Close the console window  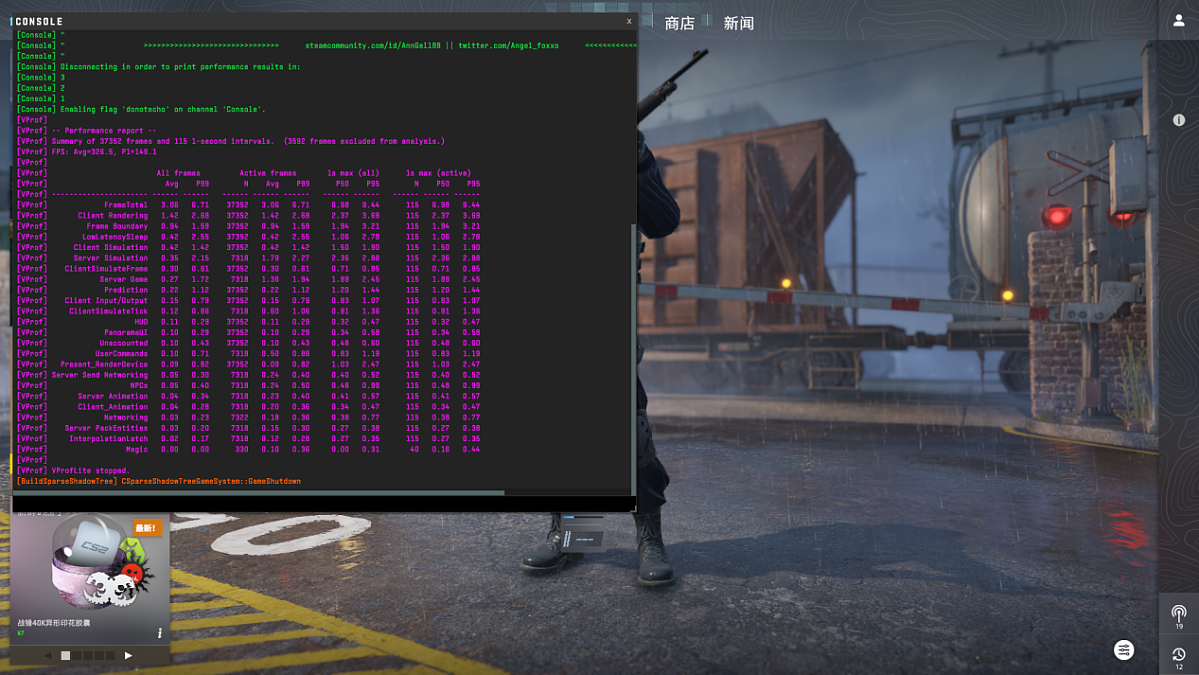tap(629, 21)
